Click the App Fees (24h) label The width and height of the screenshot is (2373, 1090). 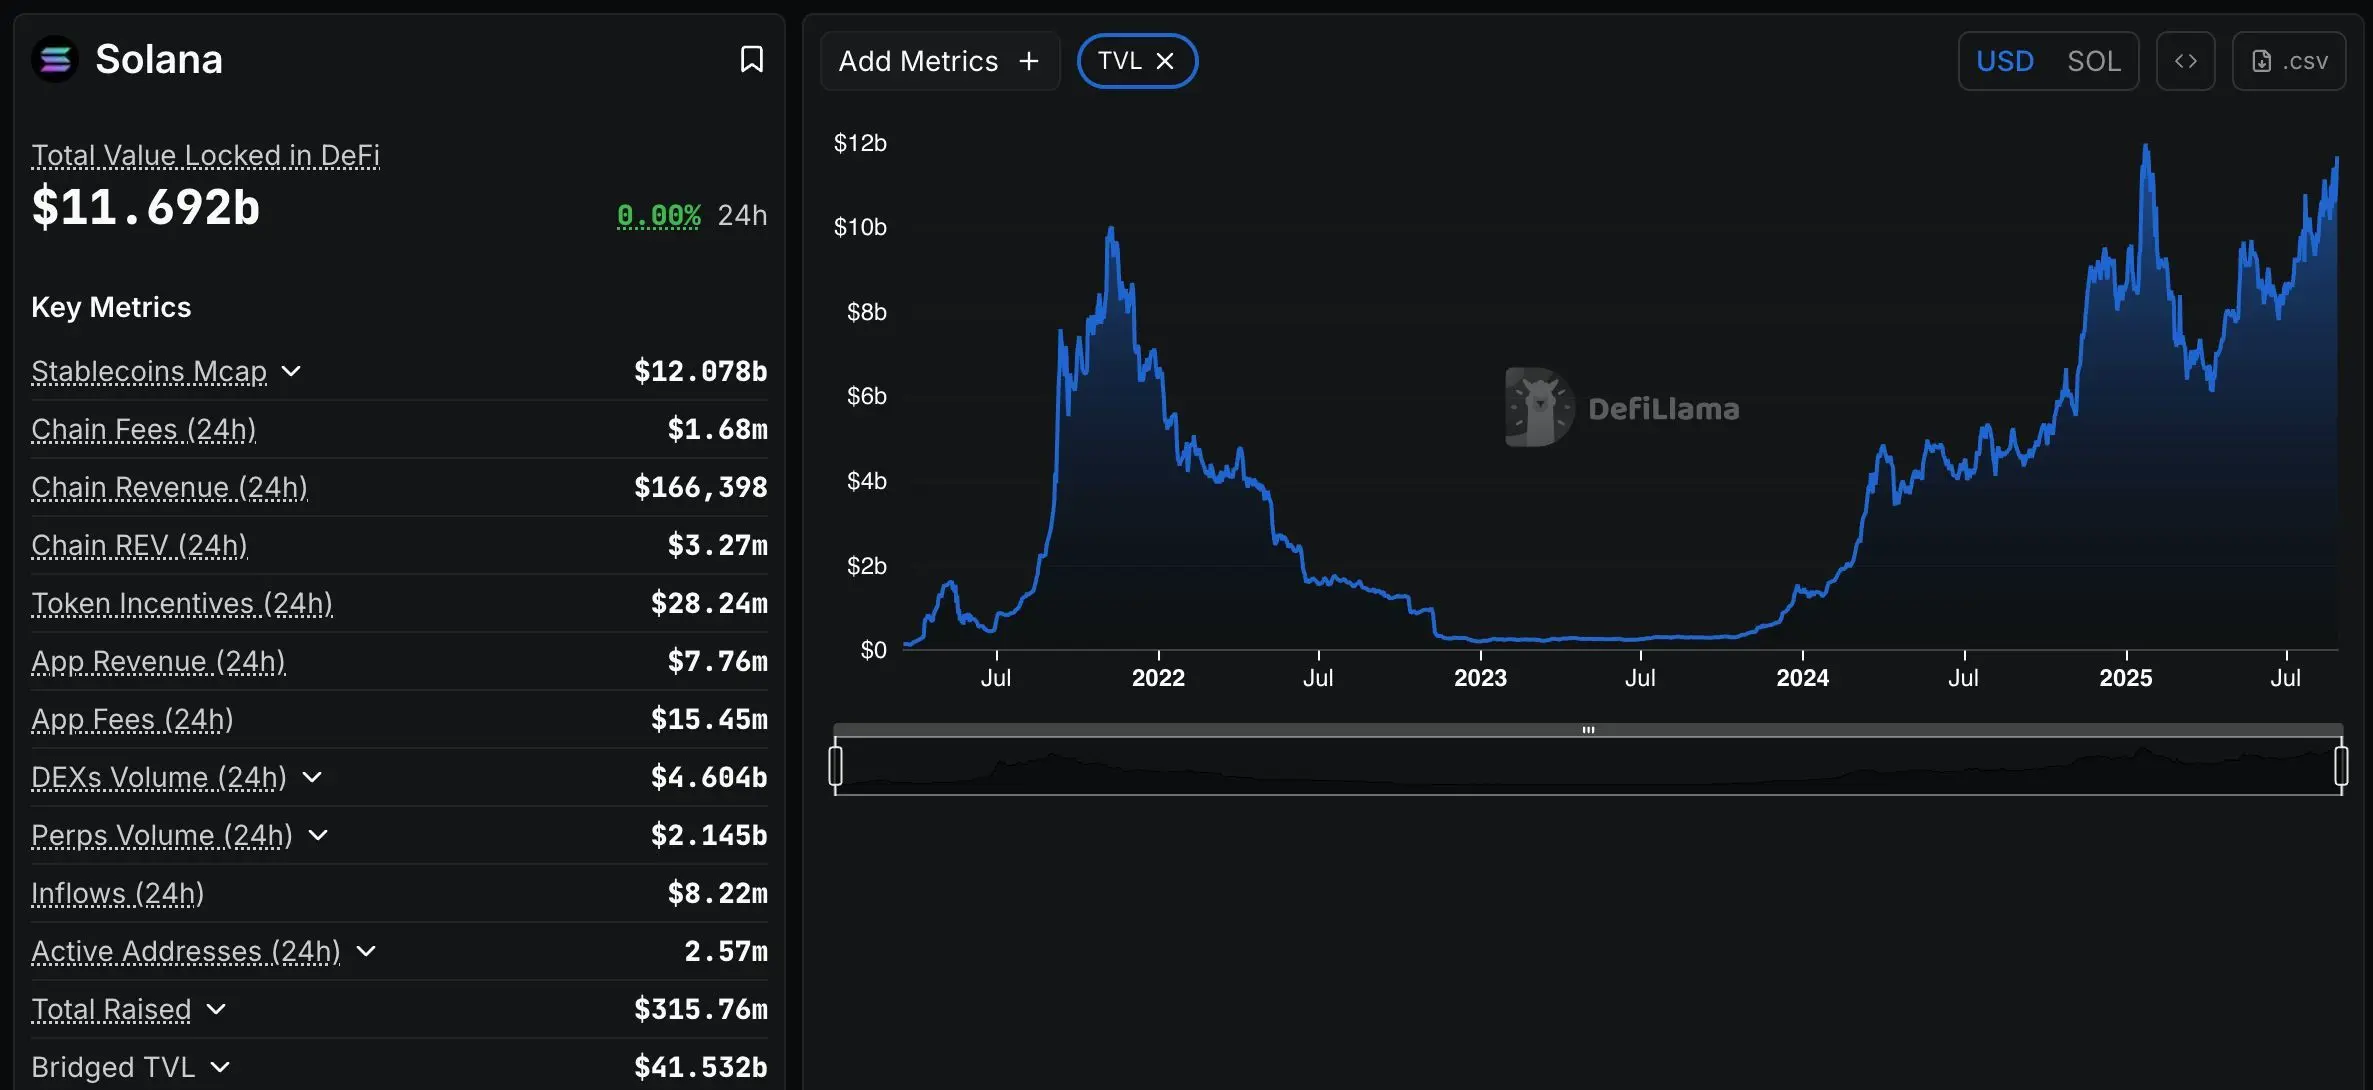tap(132, 719)
